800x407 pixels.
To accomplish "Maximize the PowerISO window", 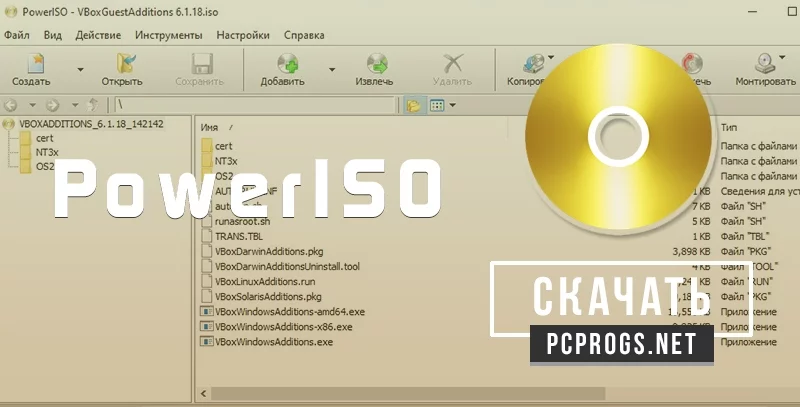I will (x=793, y=11).
